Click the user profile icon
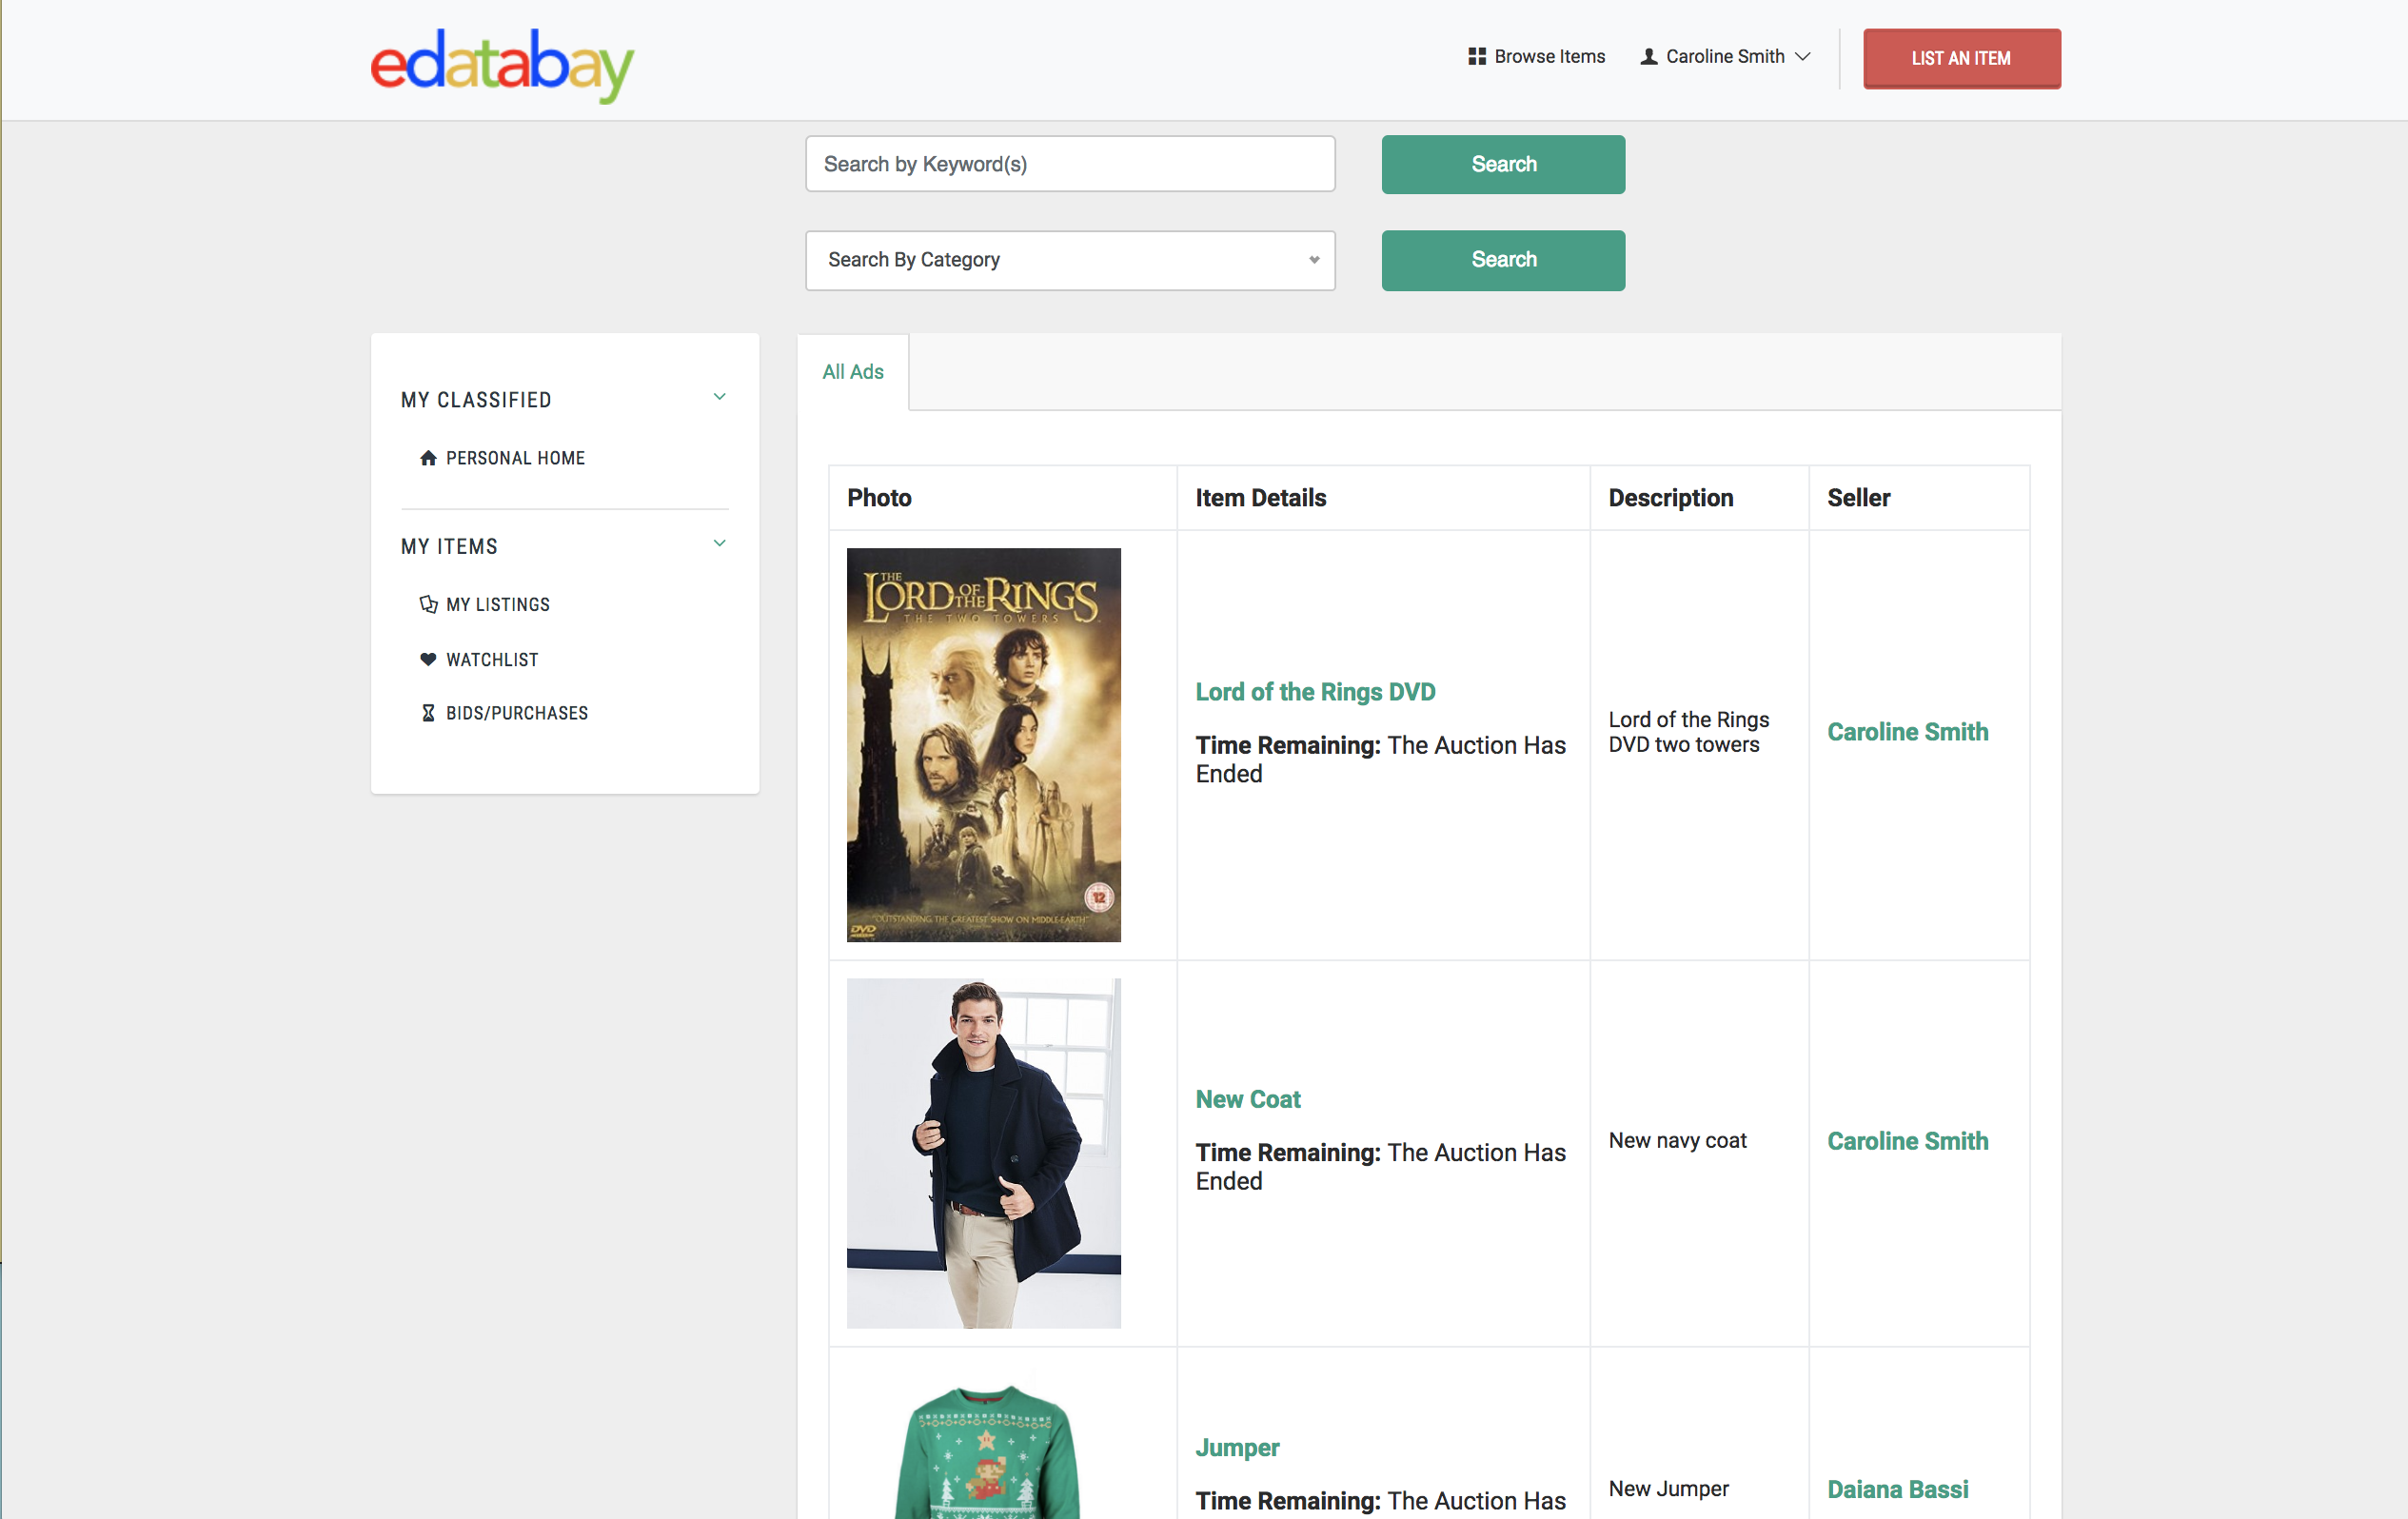2408x1519 pixels. tap(1649, 57)
